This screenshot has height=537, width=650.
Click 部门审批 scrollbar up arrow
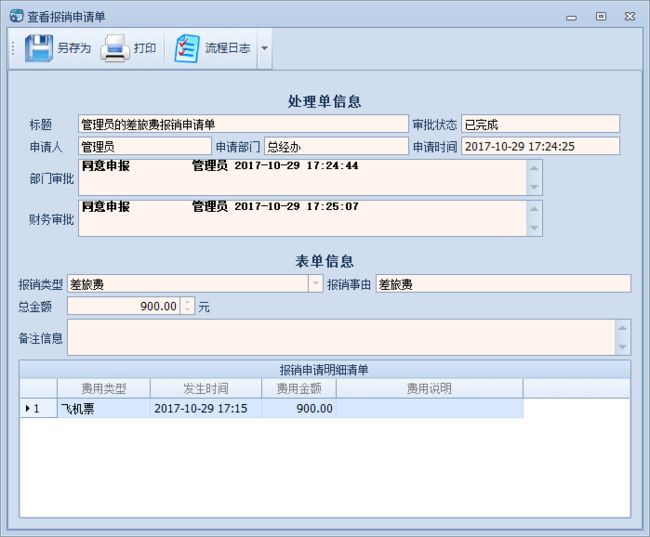click(x=534, y=168)
